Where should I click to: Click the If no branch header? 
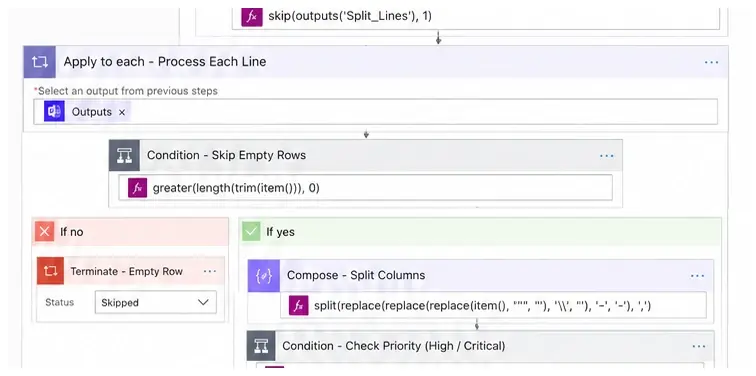point(130,232)
